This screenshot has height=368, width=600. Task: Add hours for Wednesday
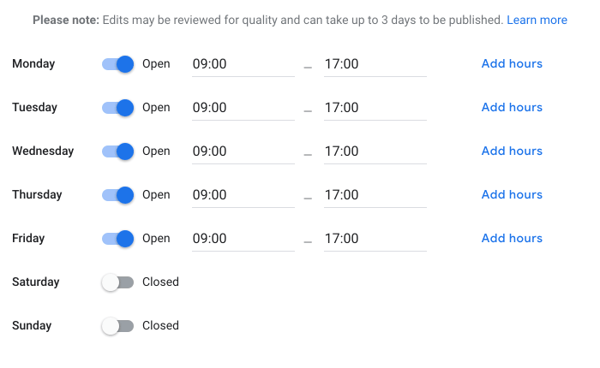point(512,151)
